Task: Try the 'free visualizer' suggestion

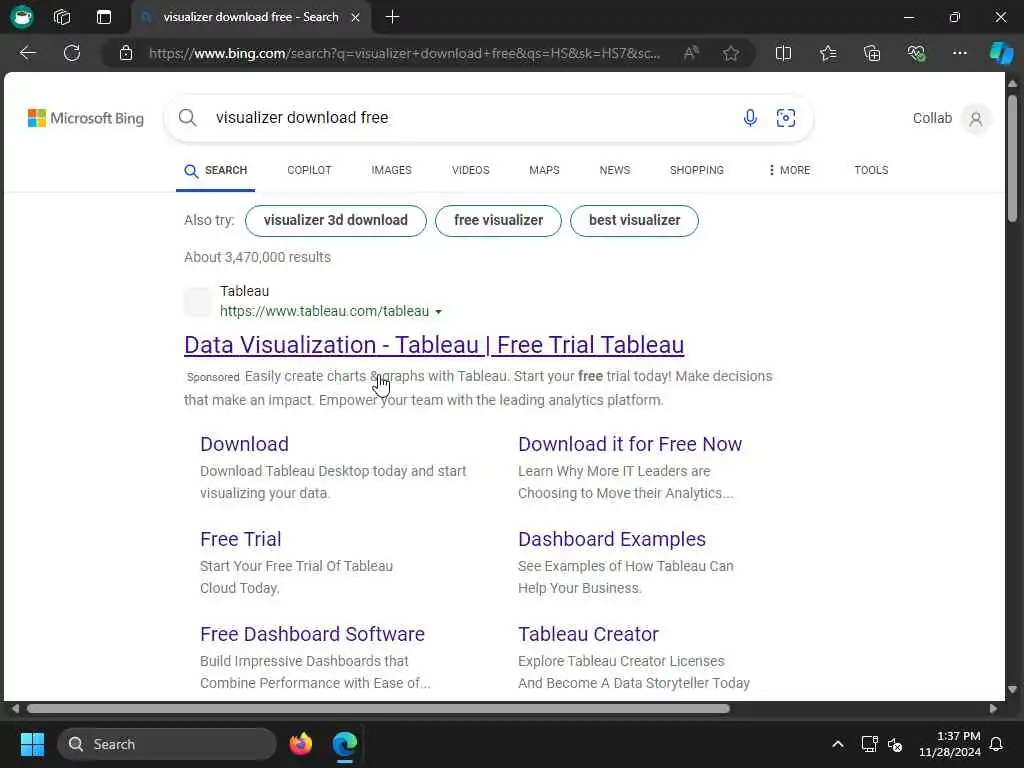Action: 498,220
